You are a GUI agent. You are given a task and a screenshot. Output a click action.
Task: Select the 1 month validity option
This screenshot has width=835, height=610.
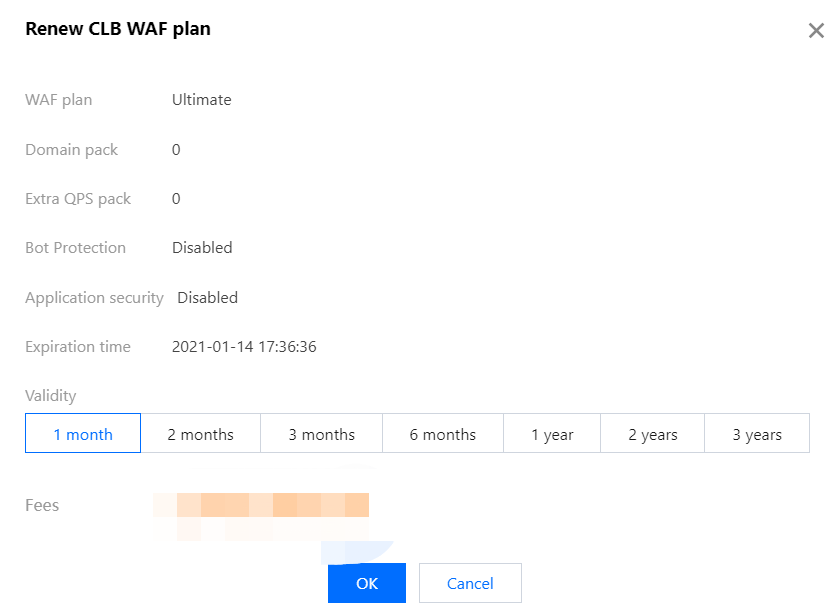click(x=83, y=434)
